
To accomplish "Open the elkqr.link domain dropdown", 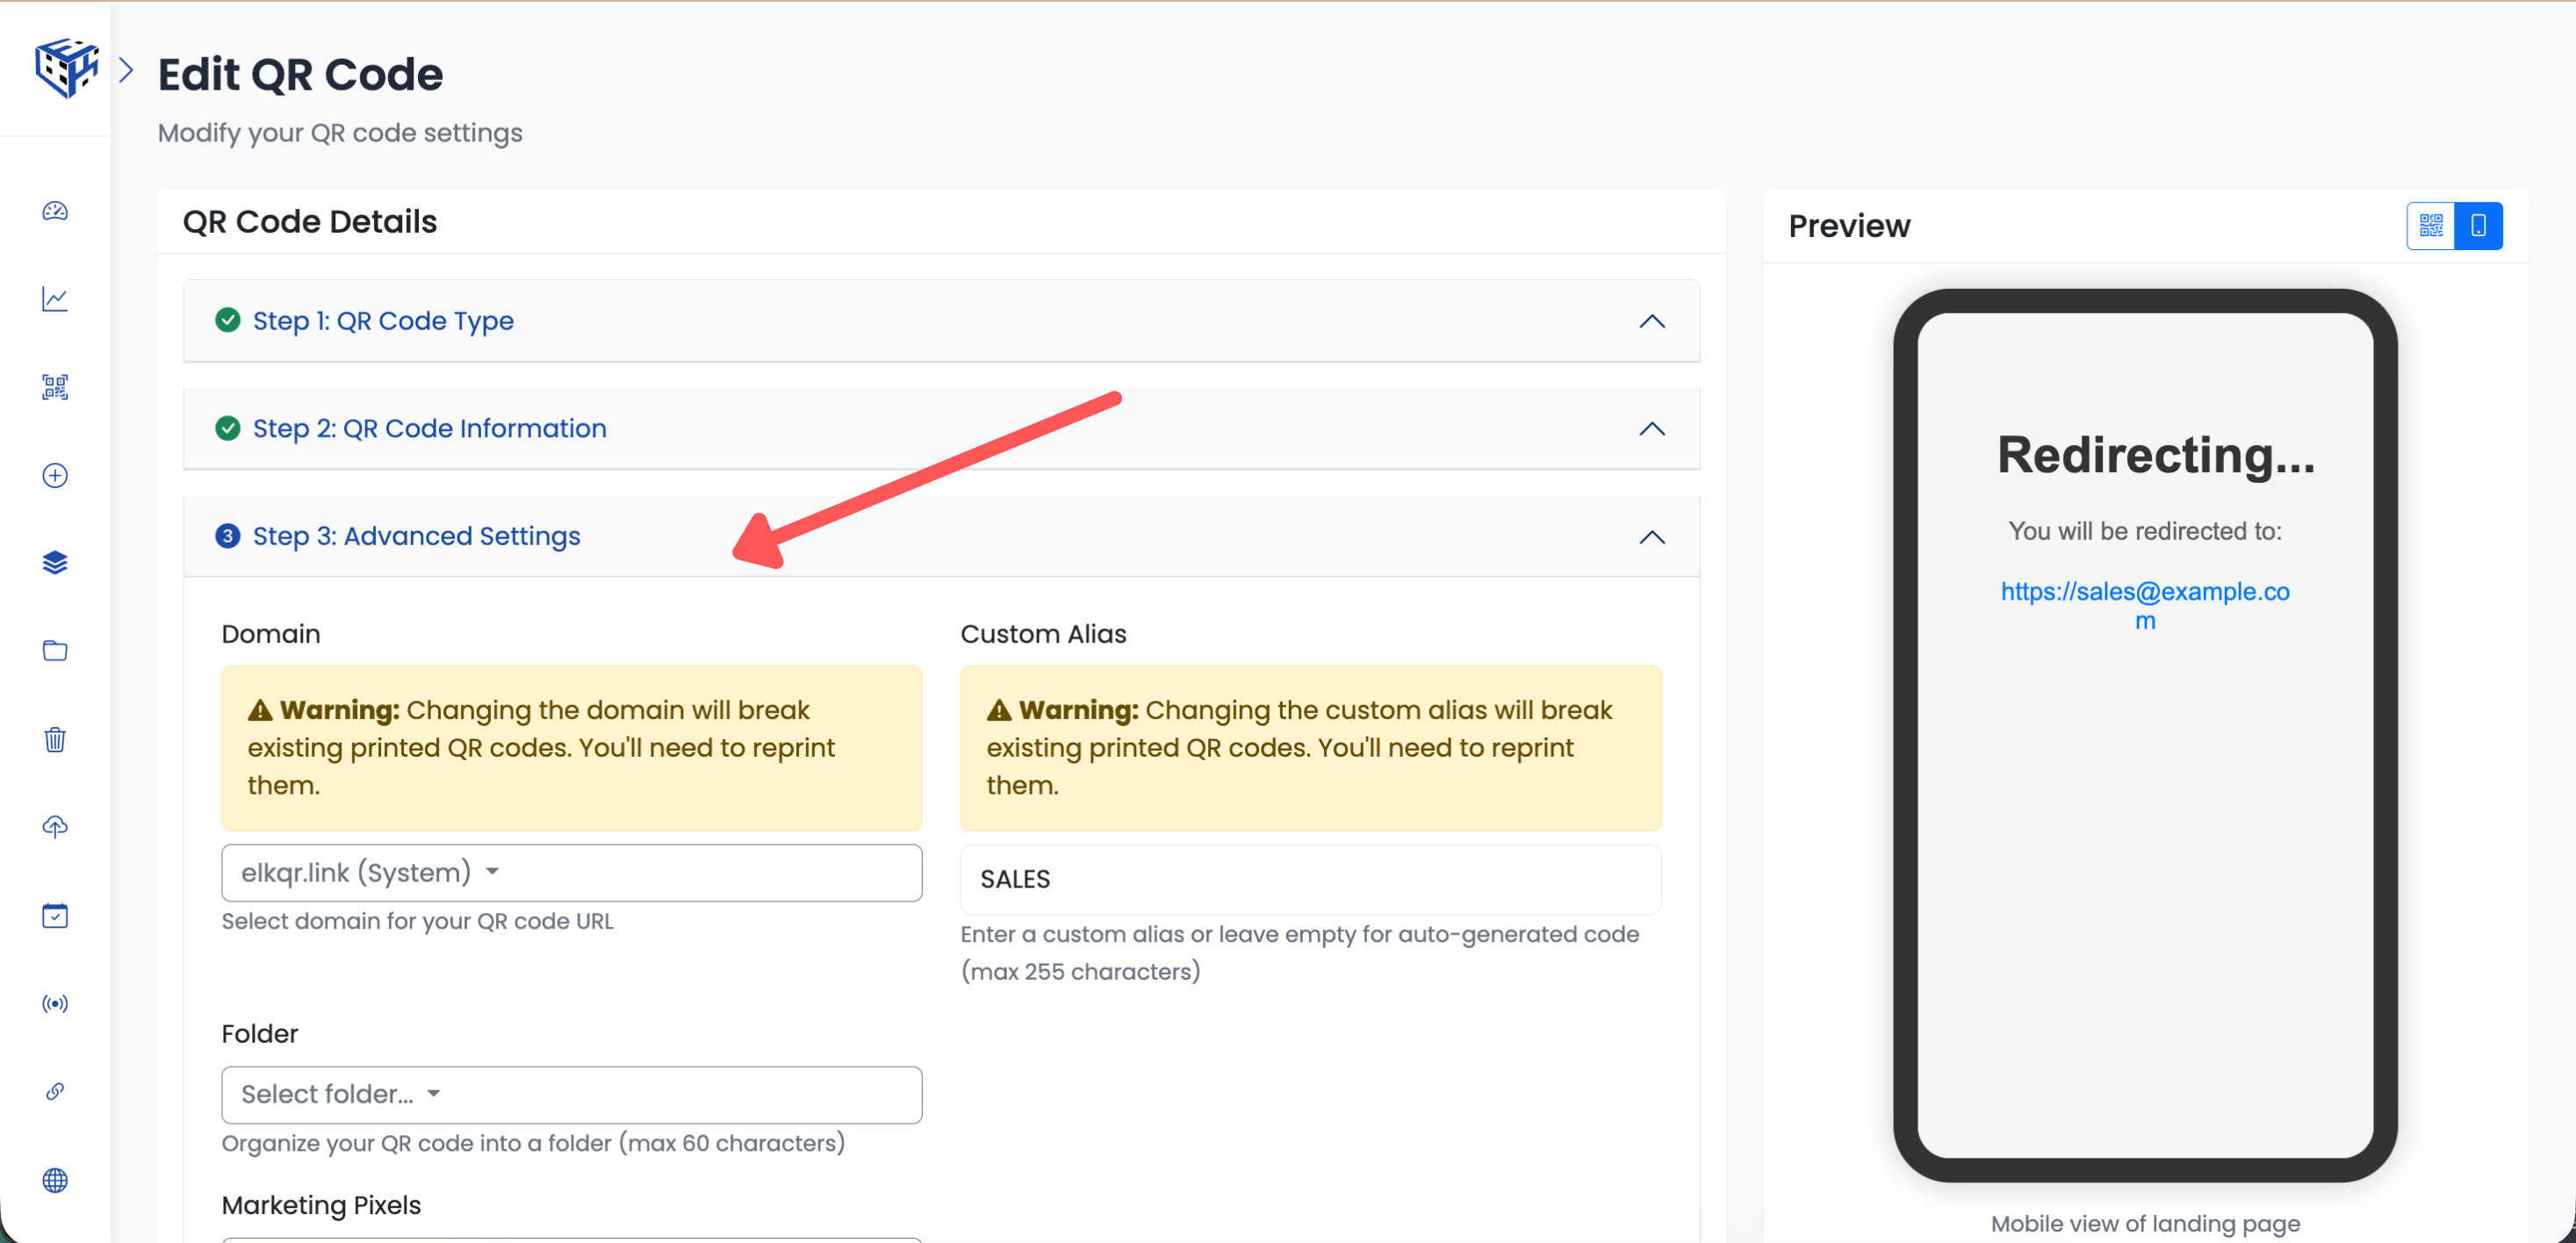I will [571, 872].
